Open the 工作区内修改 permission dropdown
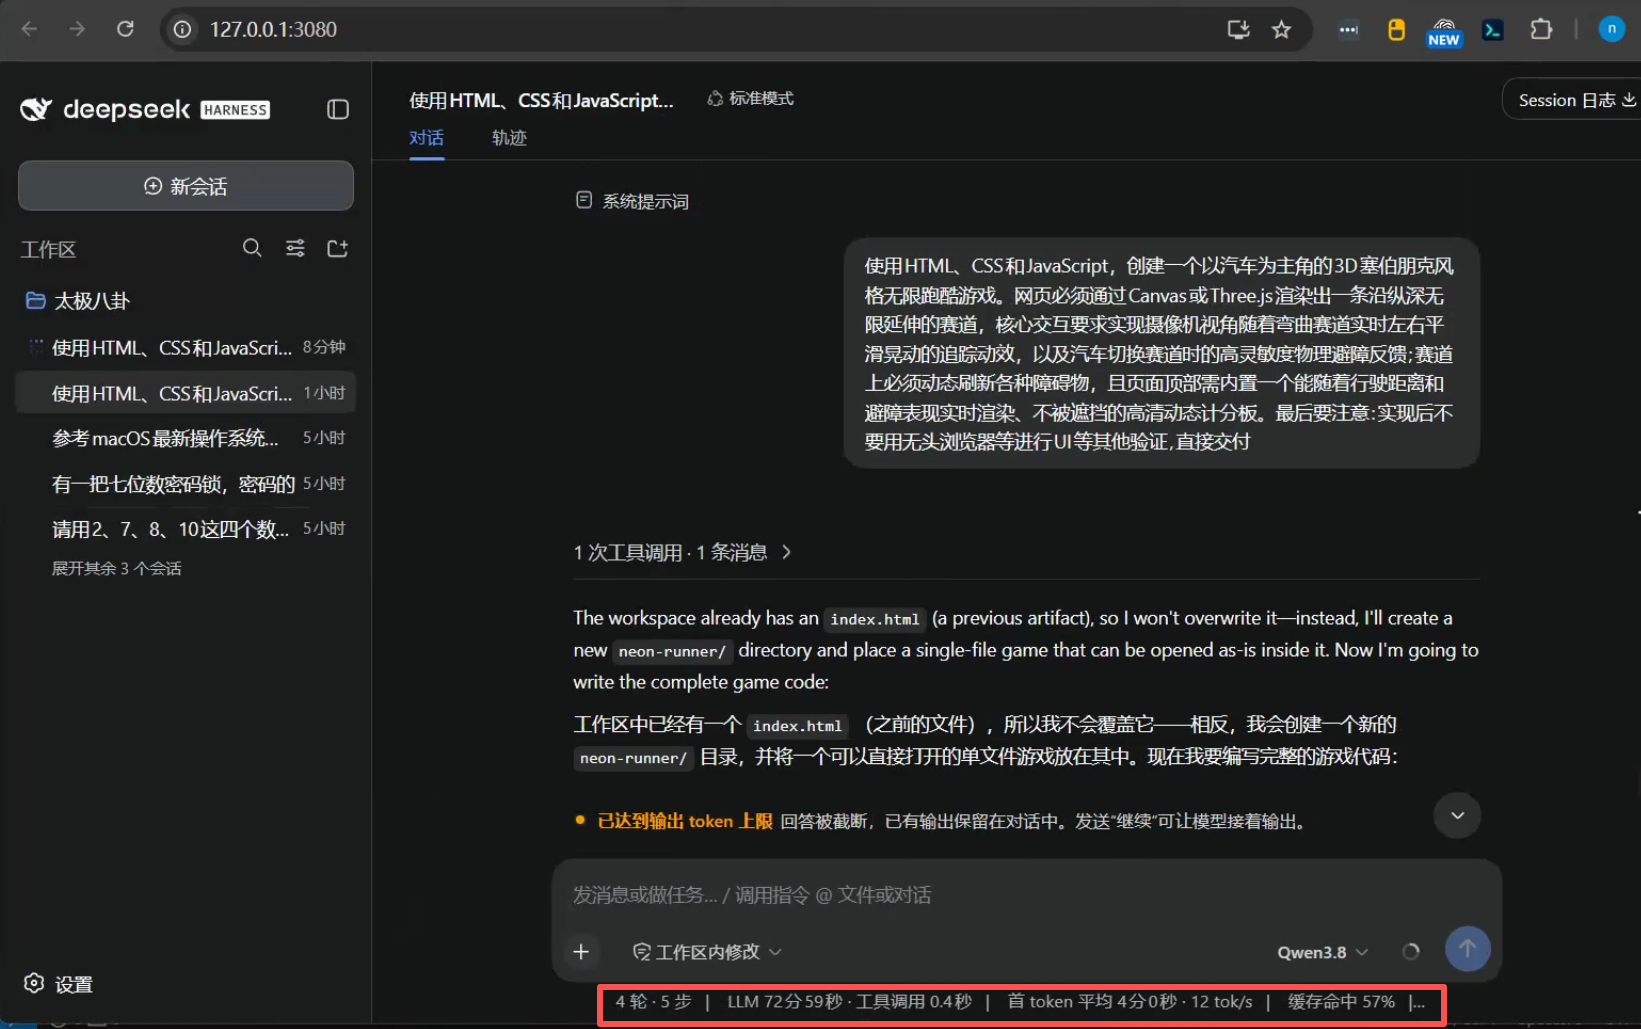Screen dimensions: 1641x1029 pyautogui.click(x=707, y=952)
